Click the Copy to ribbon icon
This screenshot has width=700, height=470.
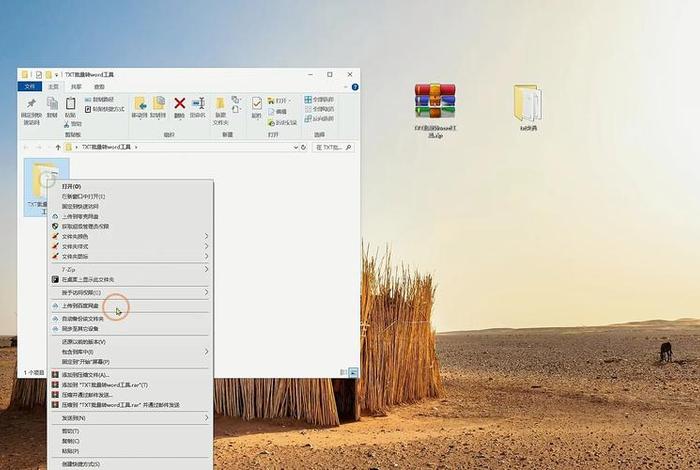tap(158, 108)
